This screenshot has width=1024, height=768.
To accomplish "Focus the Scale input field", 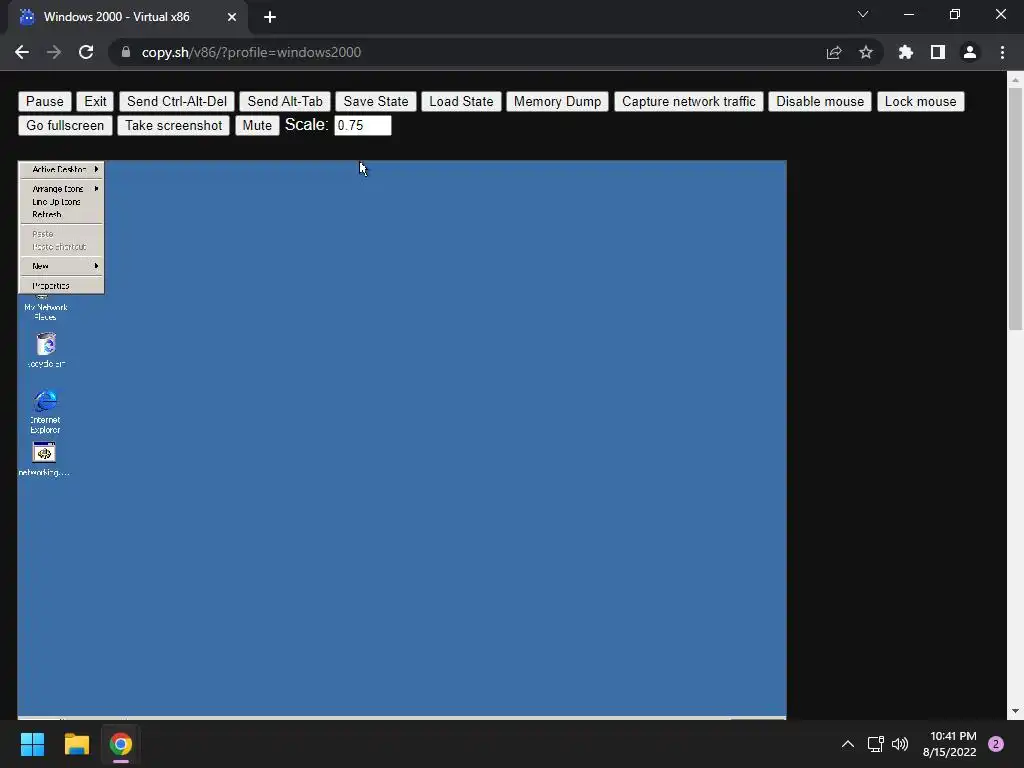I will coord(362,125).
